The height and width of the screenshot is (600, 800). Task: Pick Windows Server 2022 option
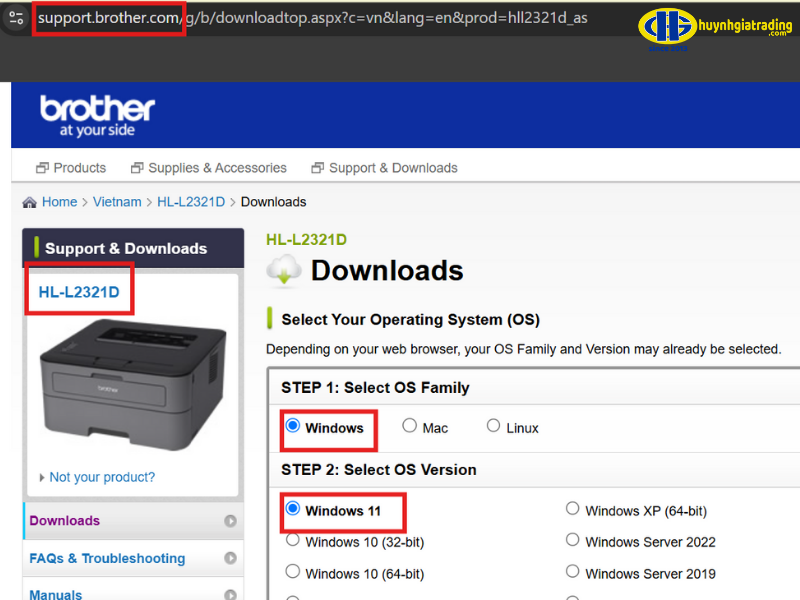pos(573,540)
